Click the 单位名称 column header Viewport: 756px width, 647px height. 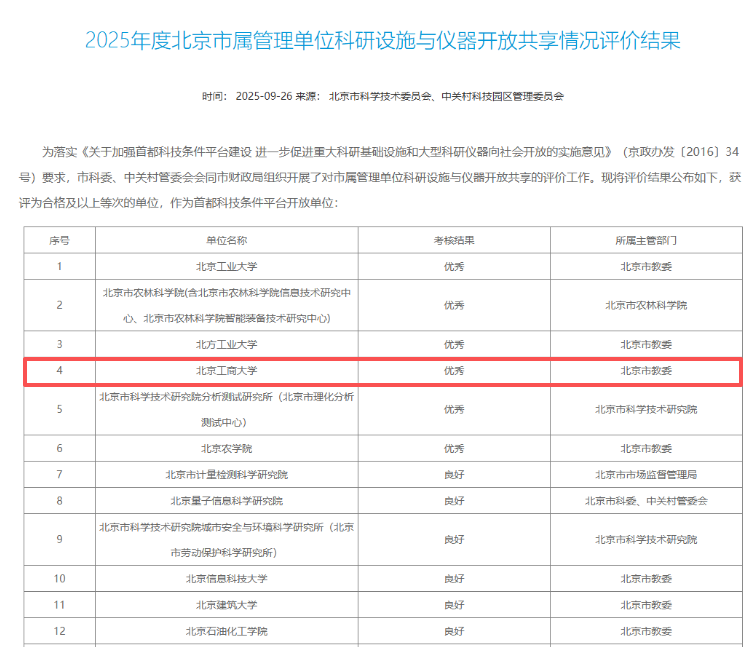226,241
